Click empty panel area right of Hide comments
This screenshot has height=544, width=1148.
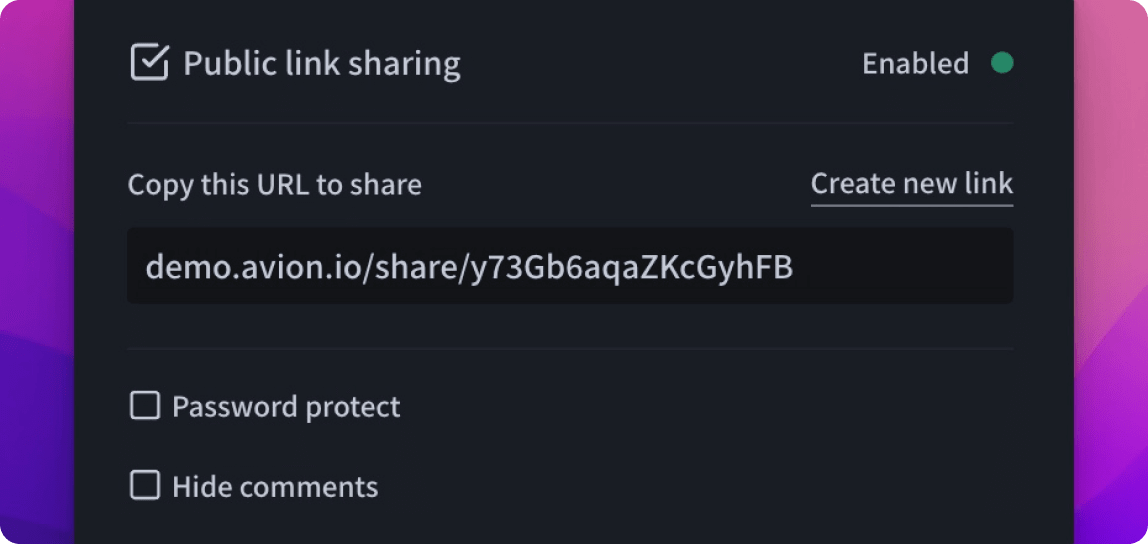click(x=700, y=487)
